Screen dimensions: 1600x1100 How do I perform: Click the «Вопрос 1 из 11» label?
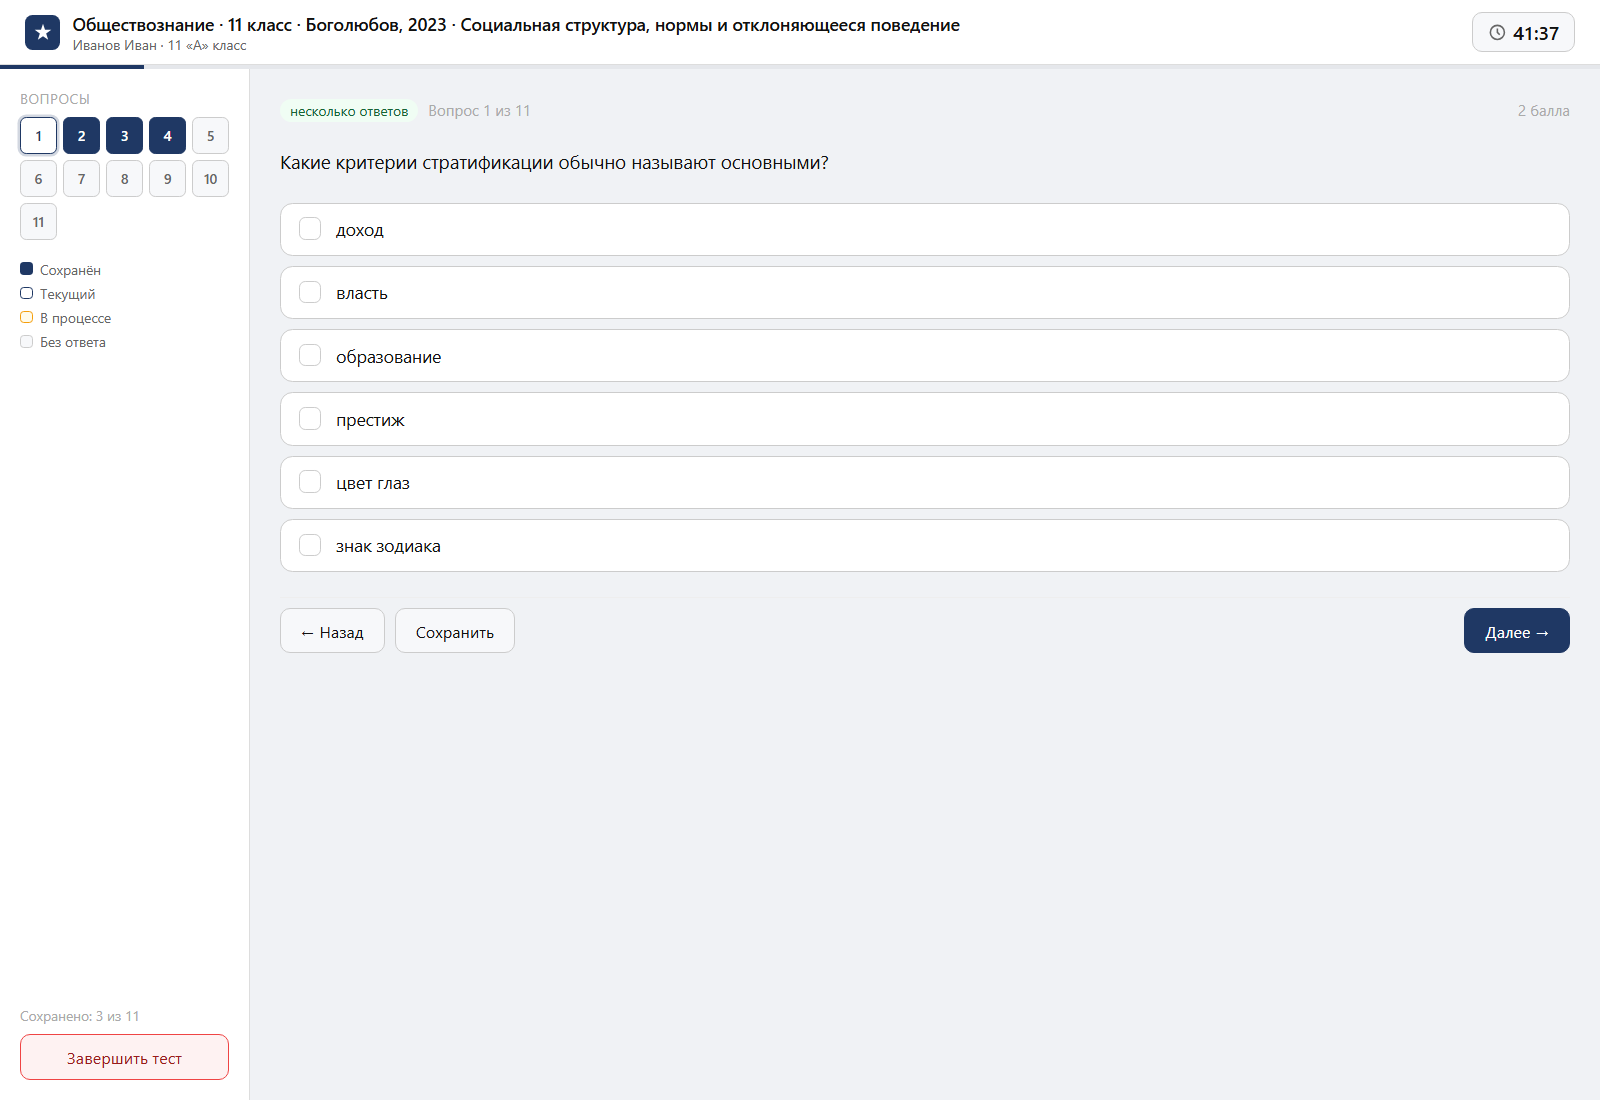click(479, 111)
